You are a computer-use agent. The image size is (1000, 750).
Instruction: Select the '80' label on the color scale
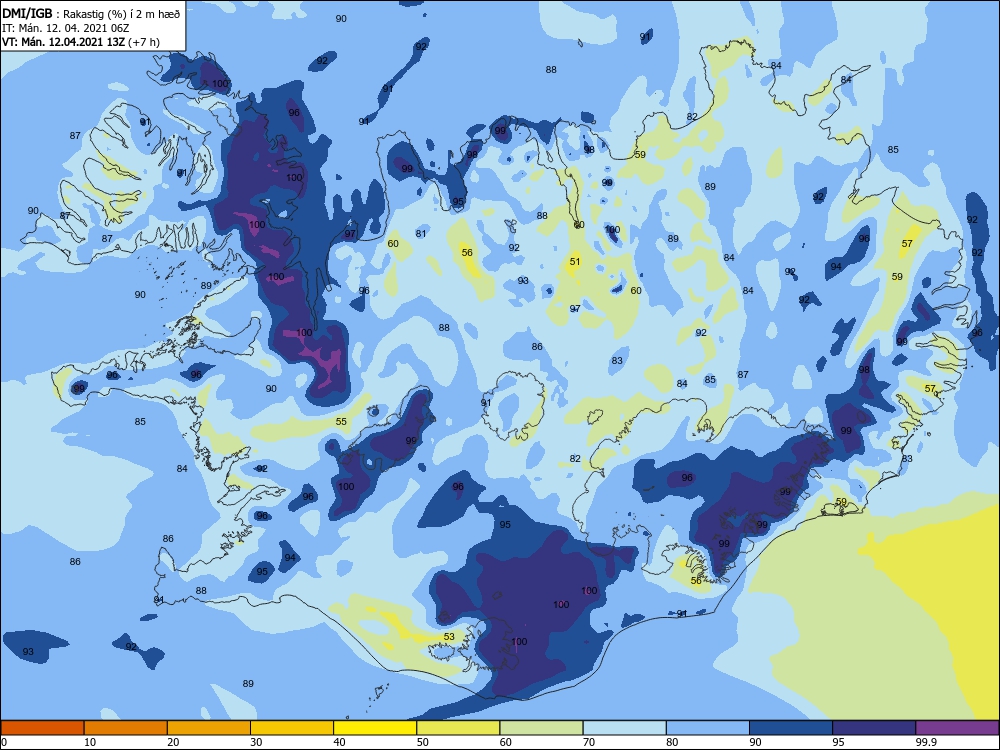tap(672, 742)
